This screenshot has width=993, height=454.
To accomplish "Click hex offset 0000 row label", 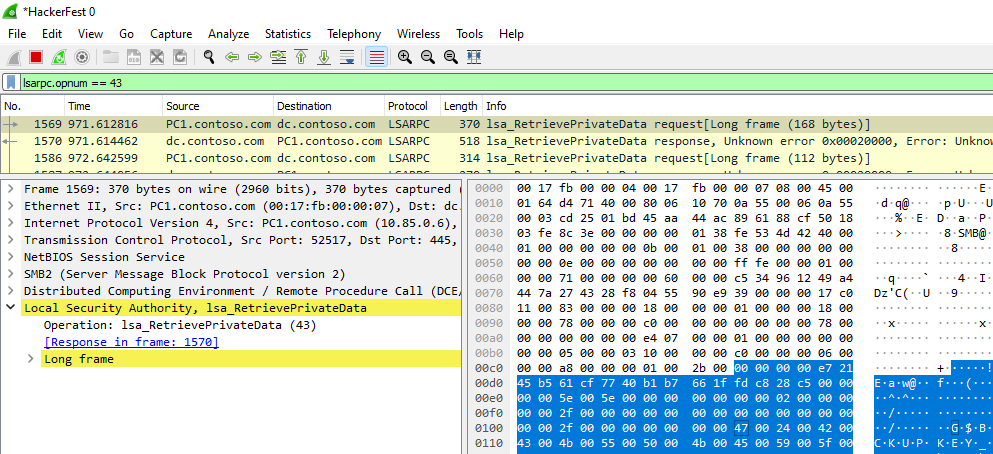I will [x=488, y=189].
